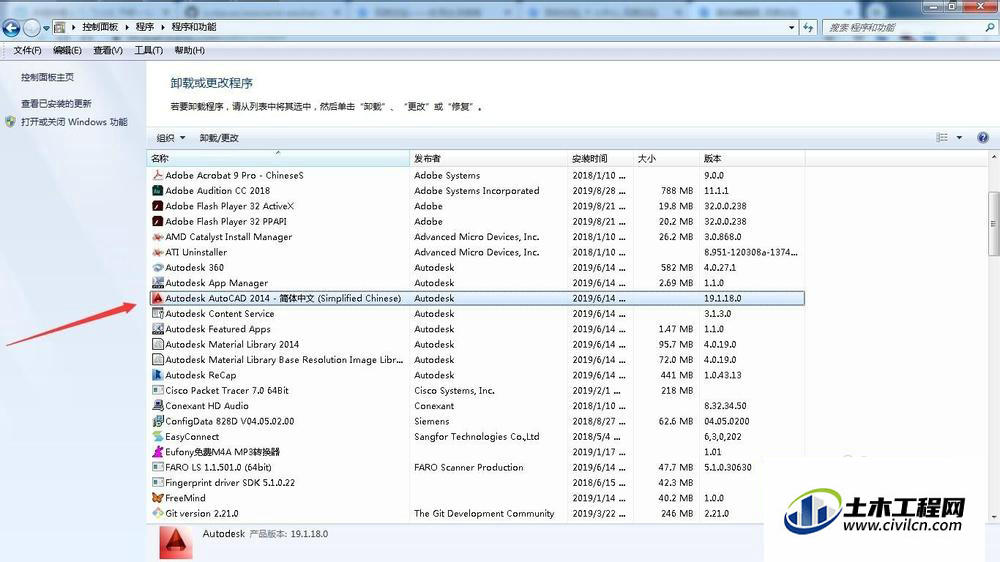Click the Autodesk App Manager icon
Viewport: 1000px width, 562px height.
[x=158, y=283]
